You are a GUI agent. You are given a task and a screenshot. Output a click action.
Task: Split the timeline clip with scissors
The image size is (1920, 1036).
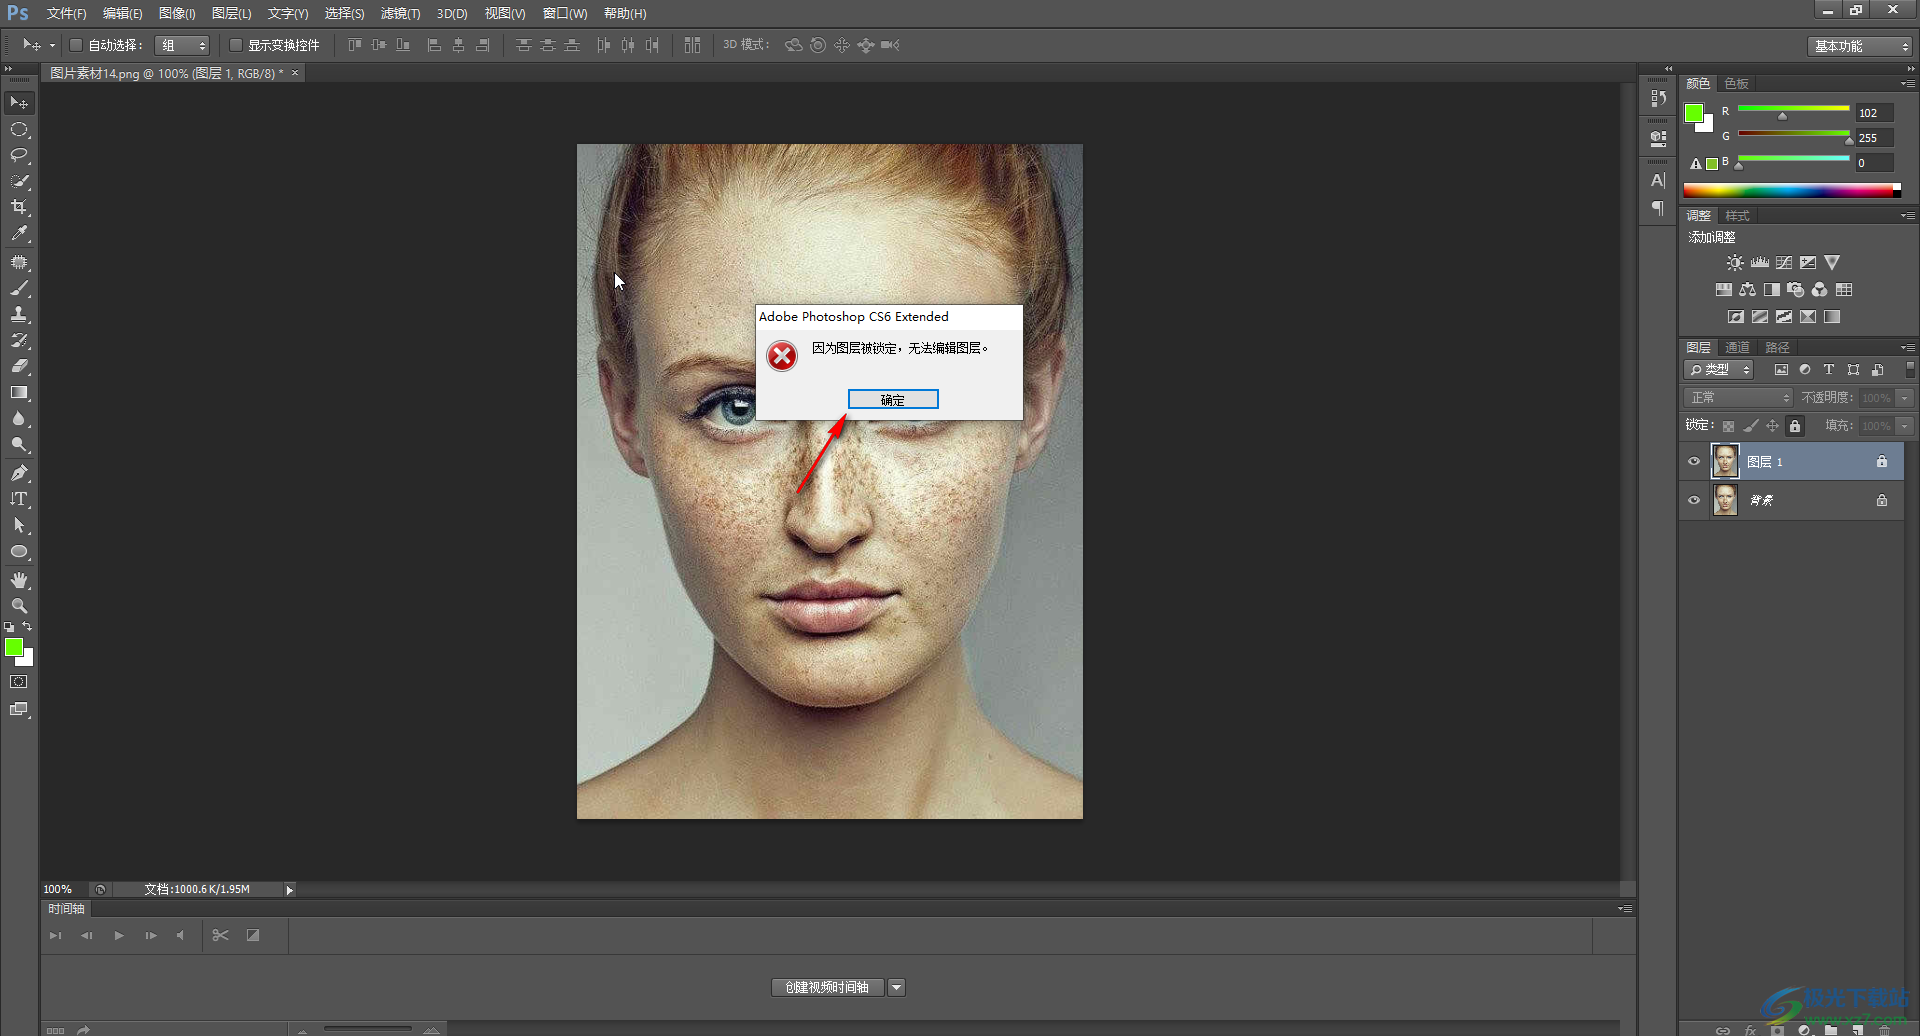click(x=221, y=936)
